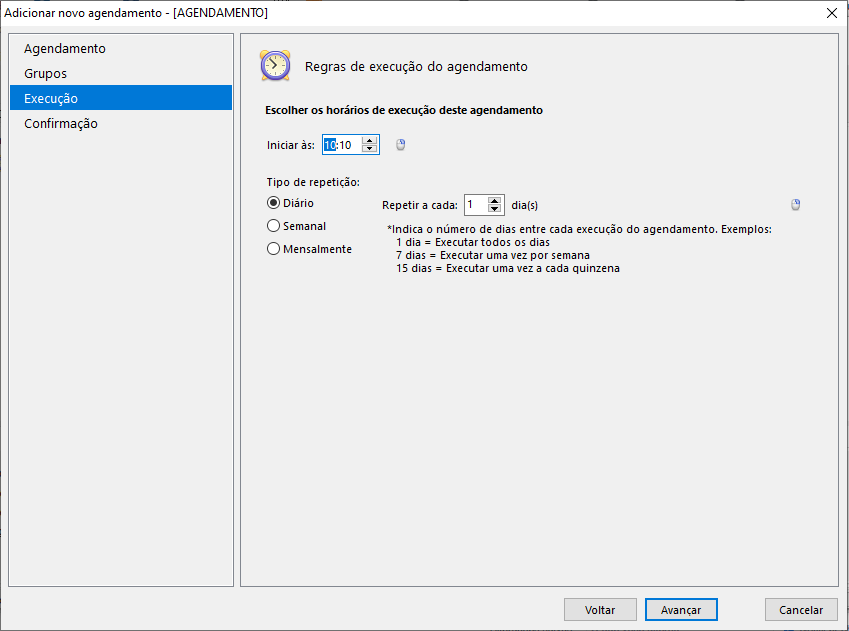Screen dimensions: 849x631
Task: Select the Semanal repetition option
Action: tap(296, 226)
